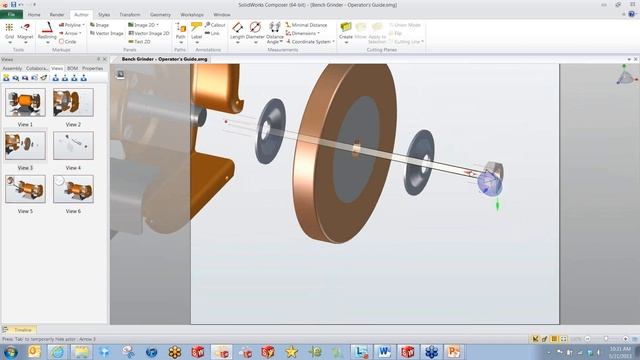The image size is (640, 360).
Task: Add a Vector Image 2D panel
Action: point(148,33)
